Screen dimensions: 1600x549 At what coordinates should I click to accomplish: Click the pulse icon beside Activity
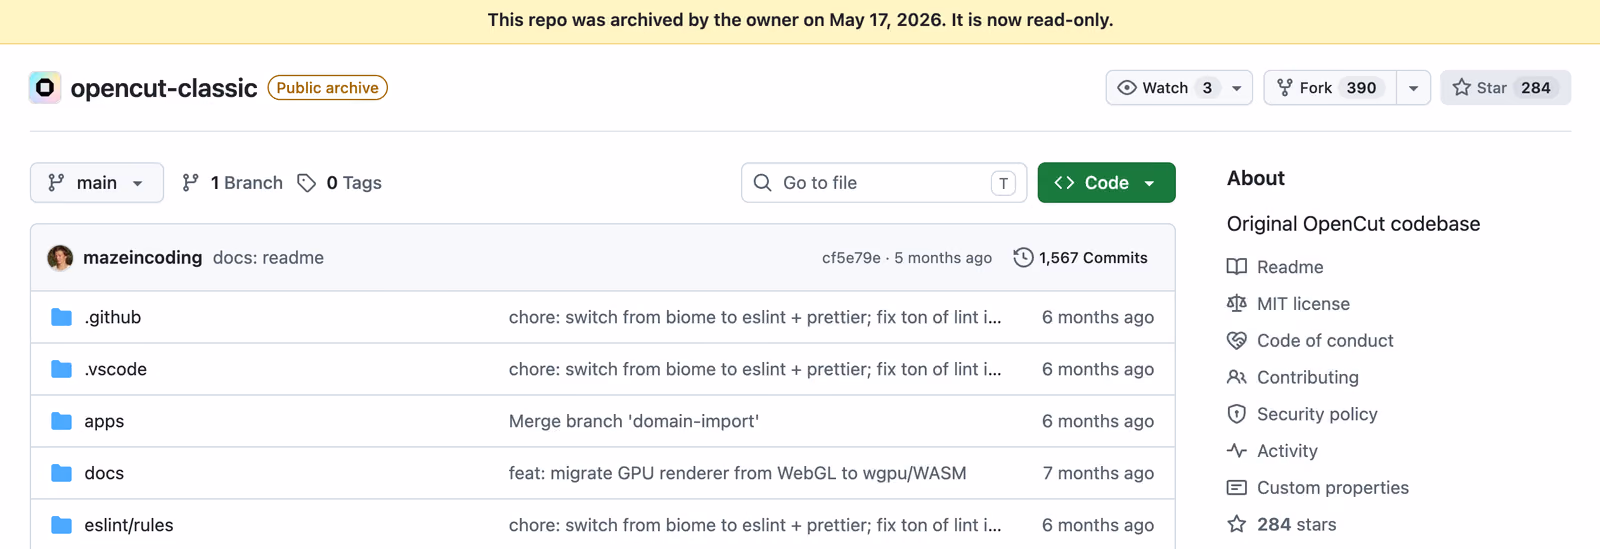[x=1237, y=451]
